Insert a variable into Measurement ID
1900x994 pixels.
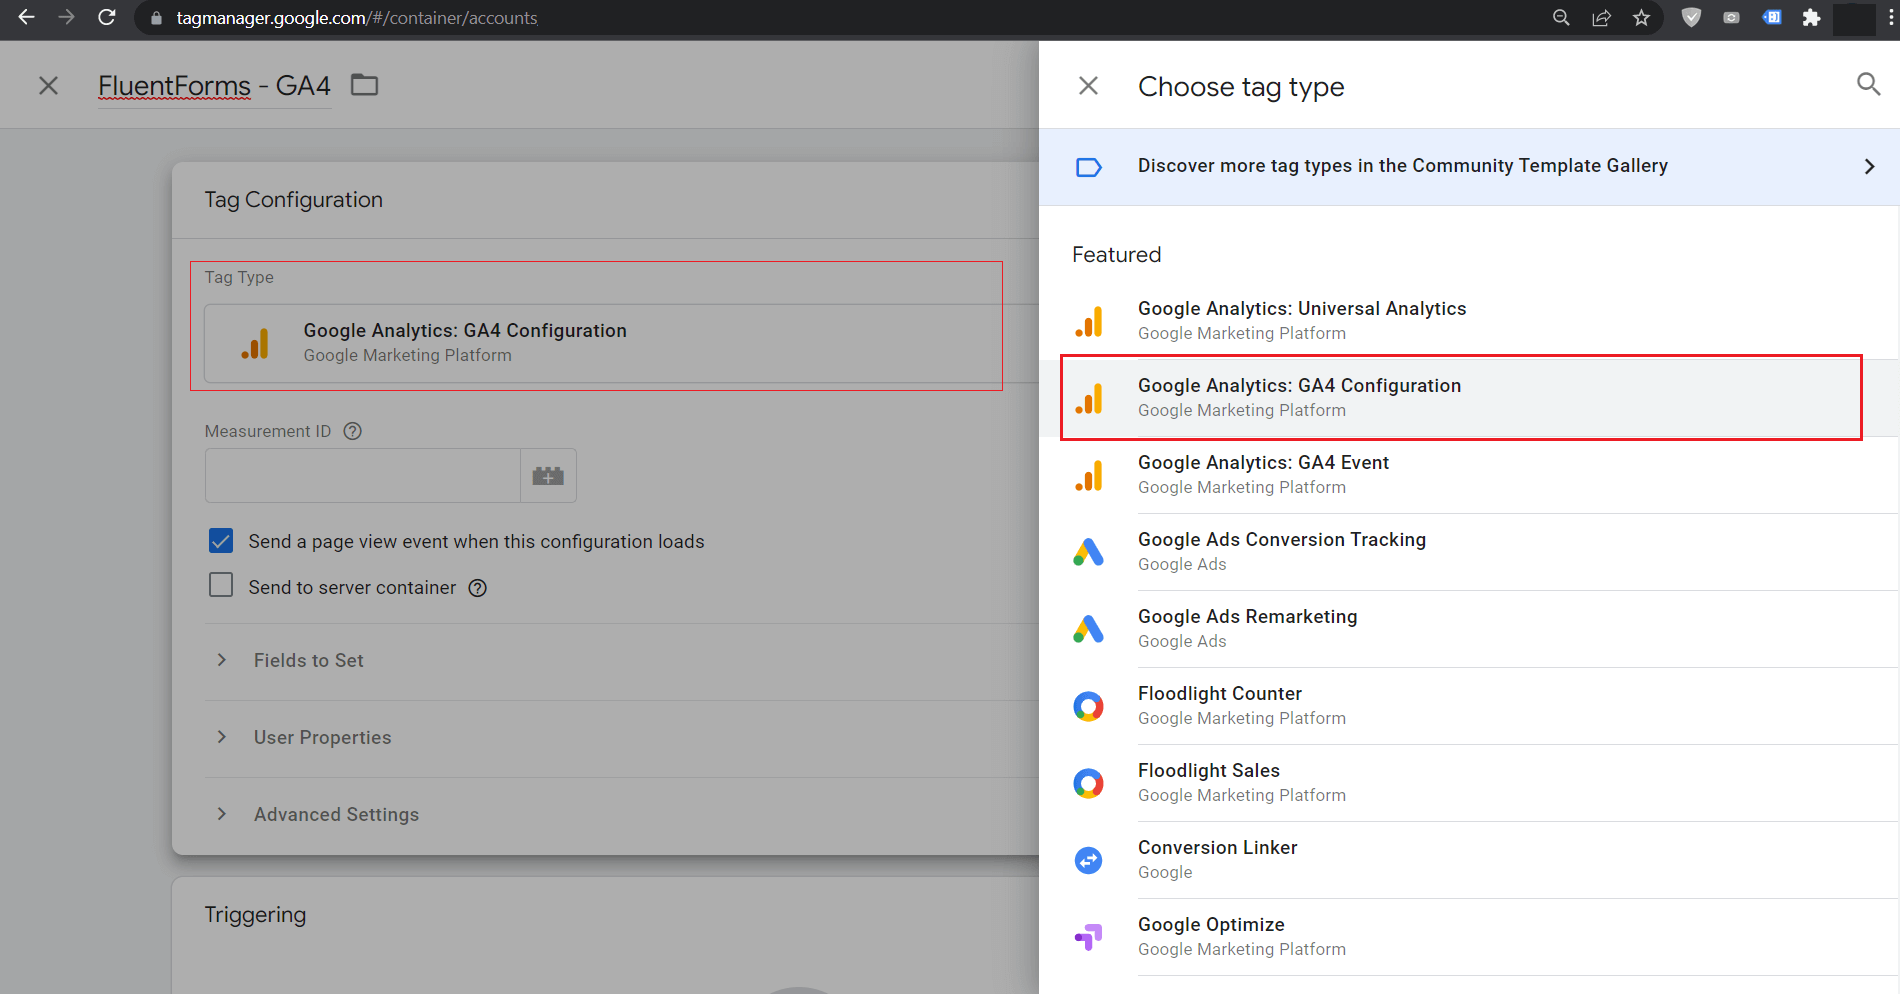pos(548,476)
